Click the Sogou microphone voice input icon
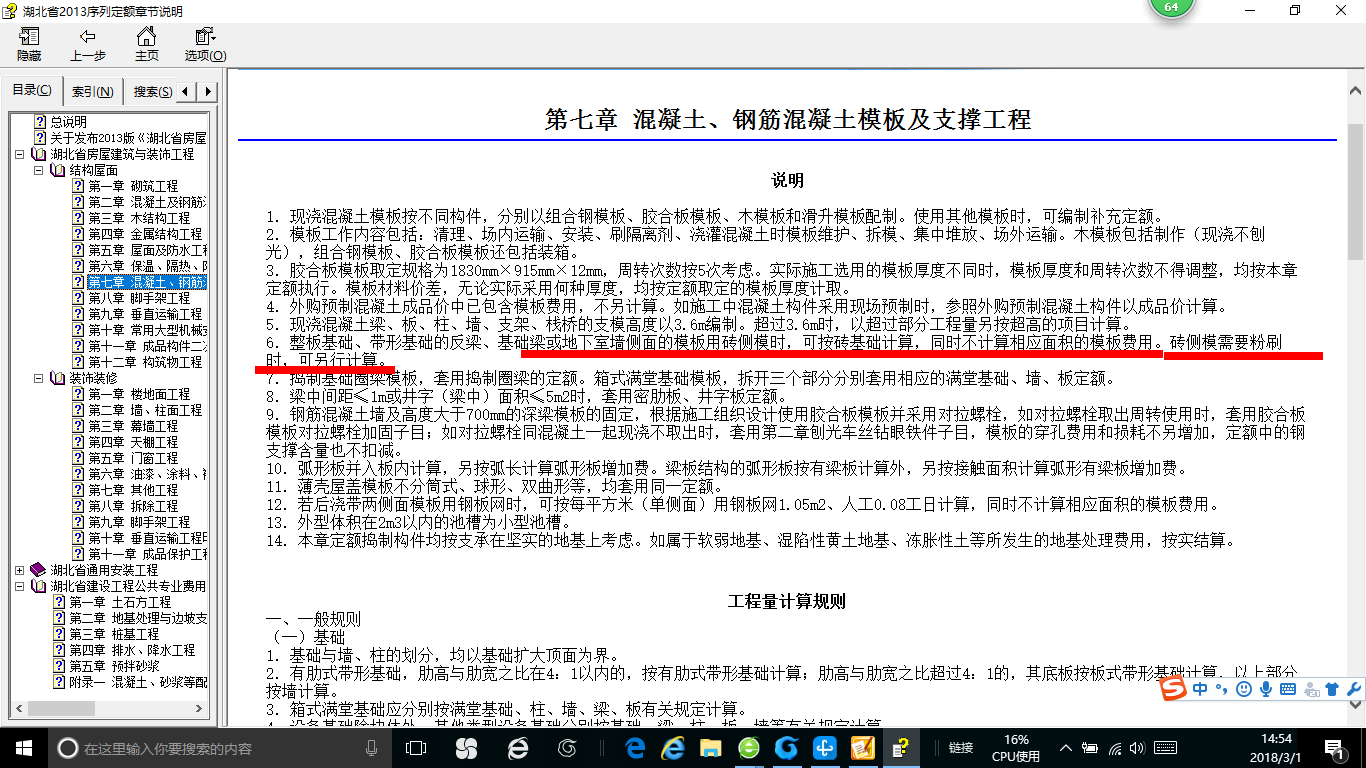The height and width of the screenshot is (768, 1366). pyautogui.click(x=1265, y=689)
